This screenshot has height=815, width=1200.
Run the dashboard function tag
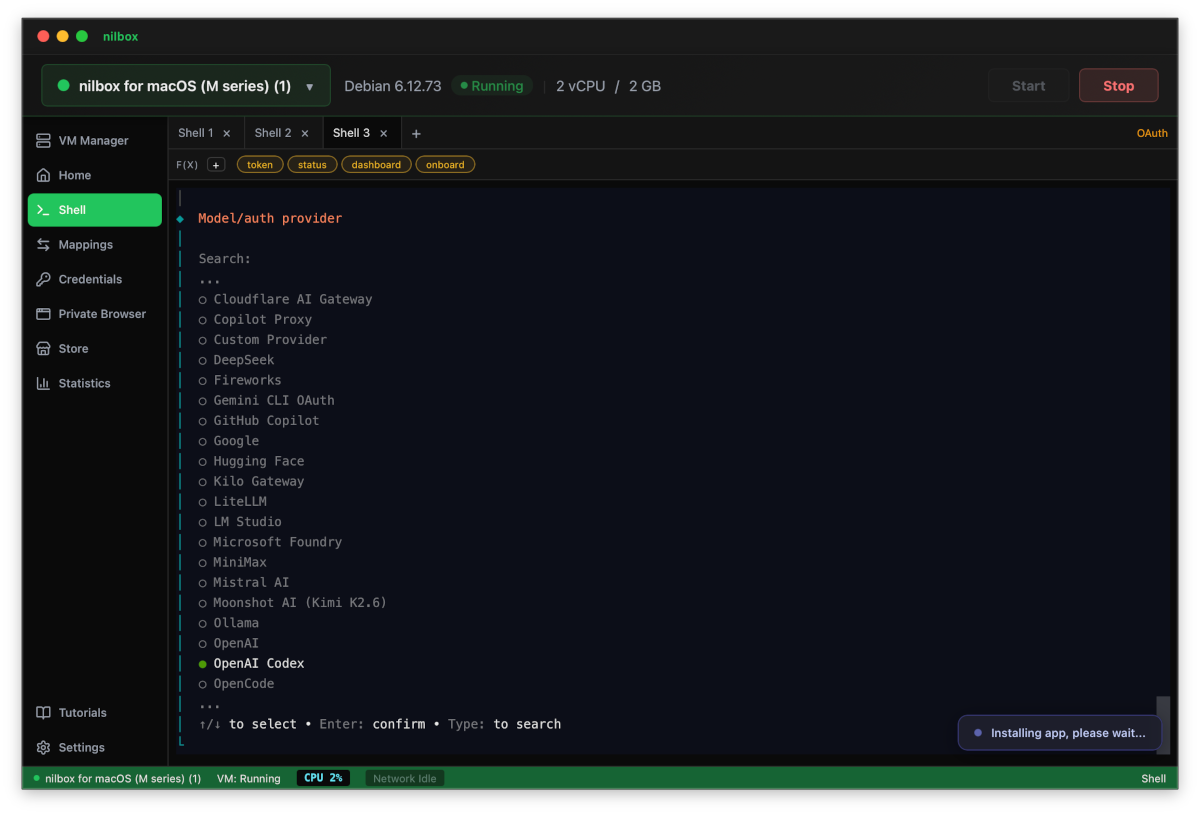pos(376,164)
